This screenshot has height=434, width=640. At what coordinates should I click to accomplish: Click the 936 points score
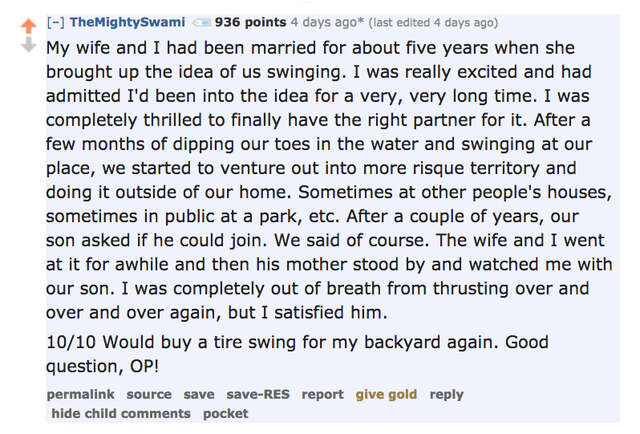coord(249,23)
